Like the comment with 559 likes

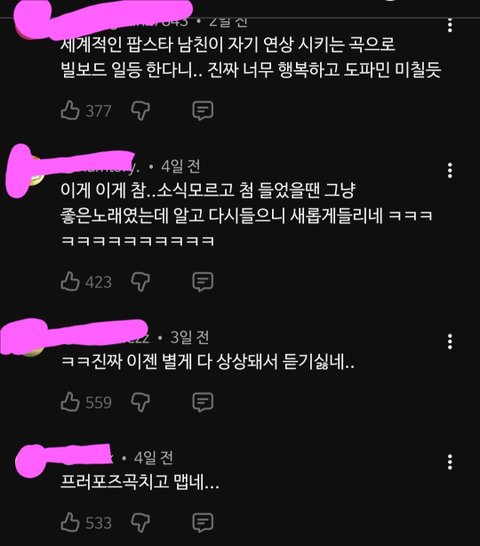click(70, 401)
